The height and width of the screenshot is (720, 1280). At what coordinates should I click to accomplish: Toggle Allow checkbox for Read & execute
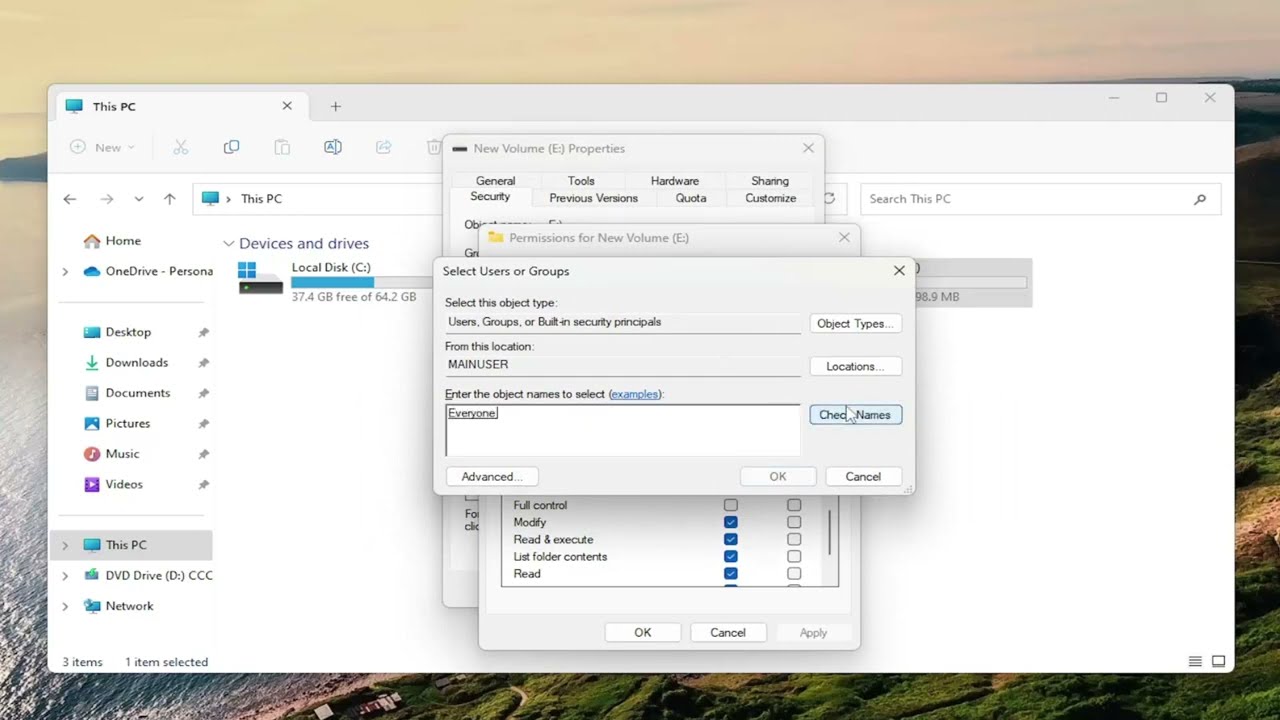click(x=730, y=540)
